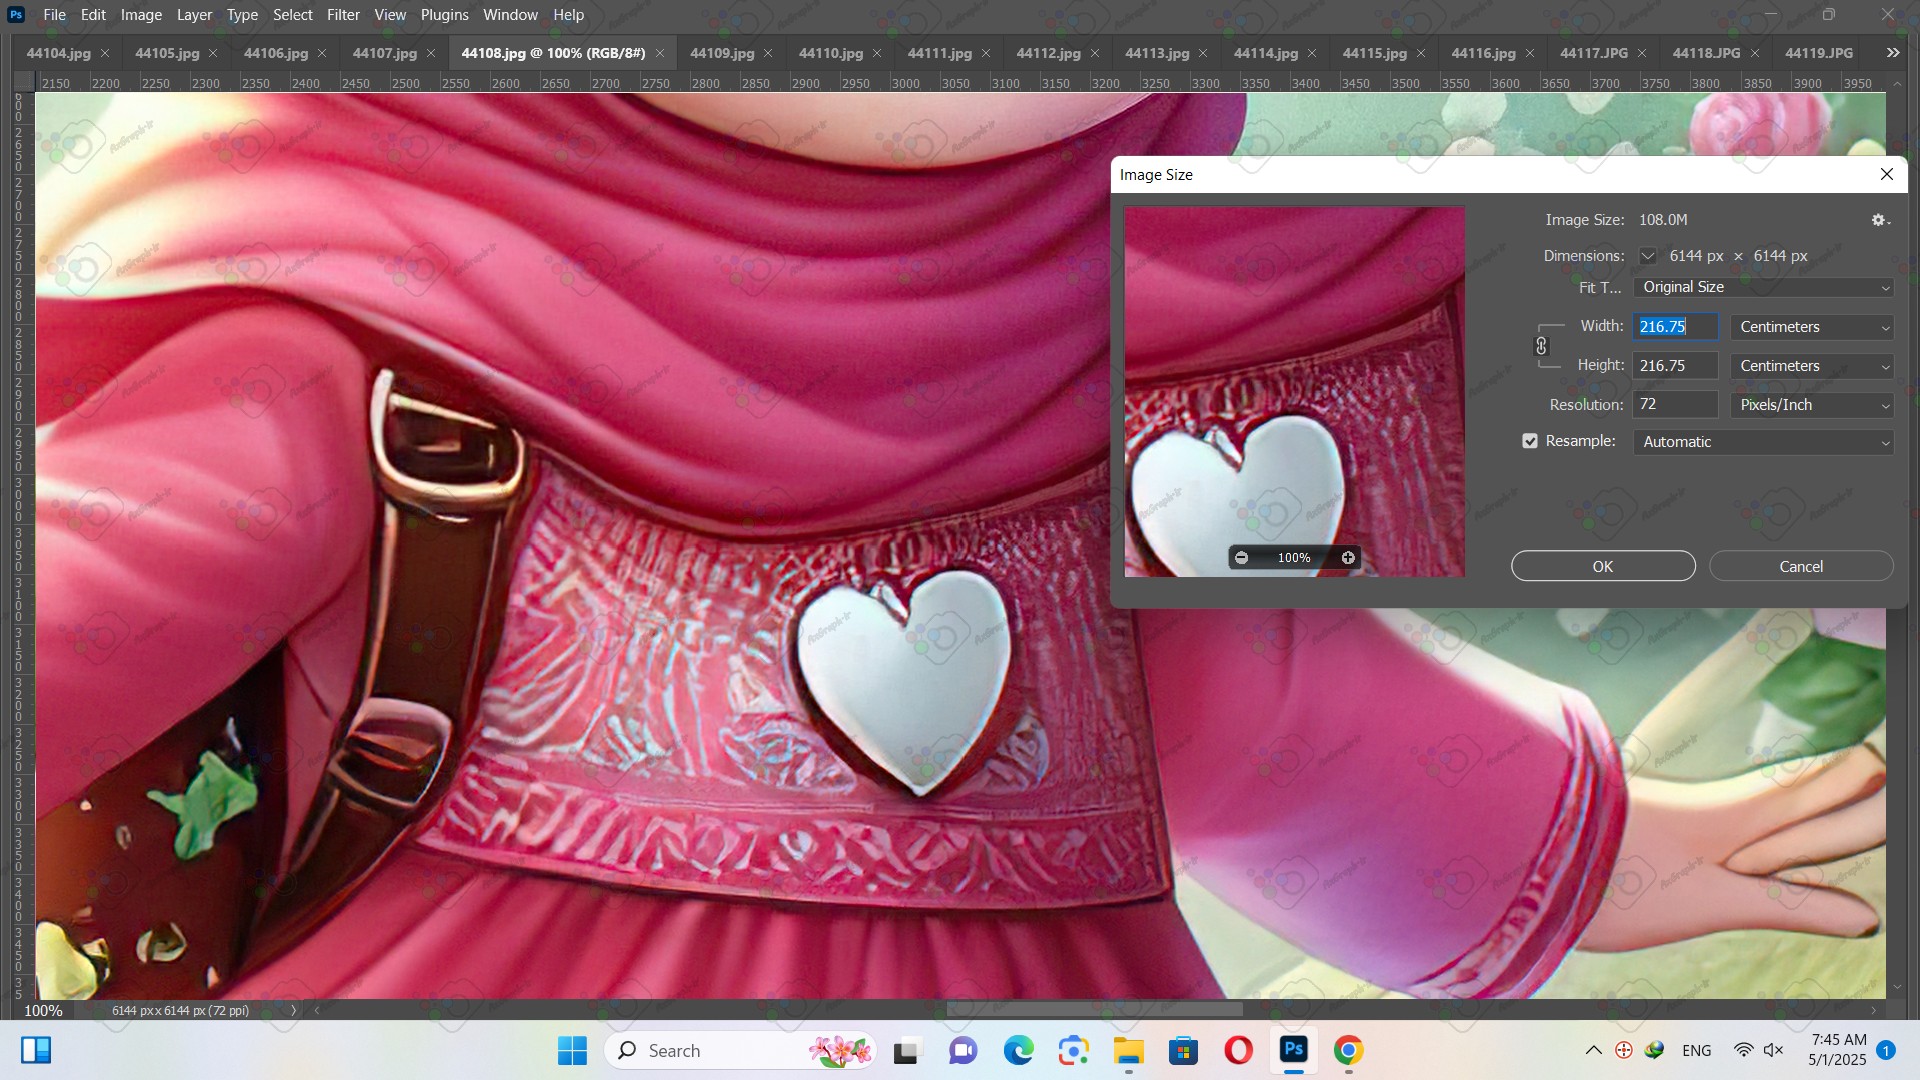Click the Width value field

[1676, 327]
